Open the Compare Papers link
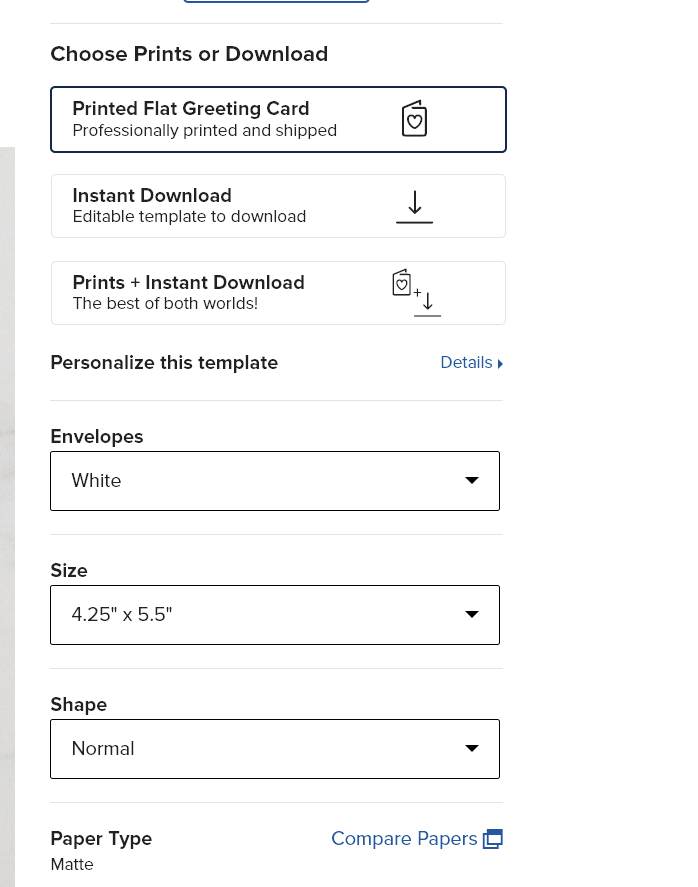The width and height of the screenshot is (698, 887). [417, 838]
